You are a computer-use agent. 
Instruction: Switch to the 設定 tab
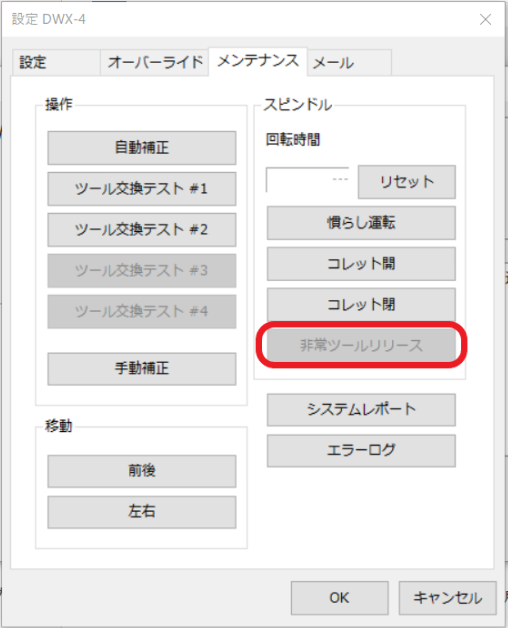(56, 63)
